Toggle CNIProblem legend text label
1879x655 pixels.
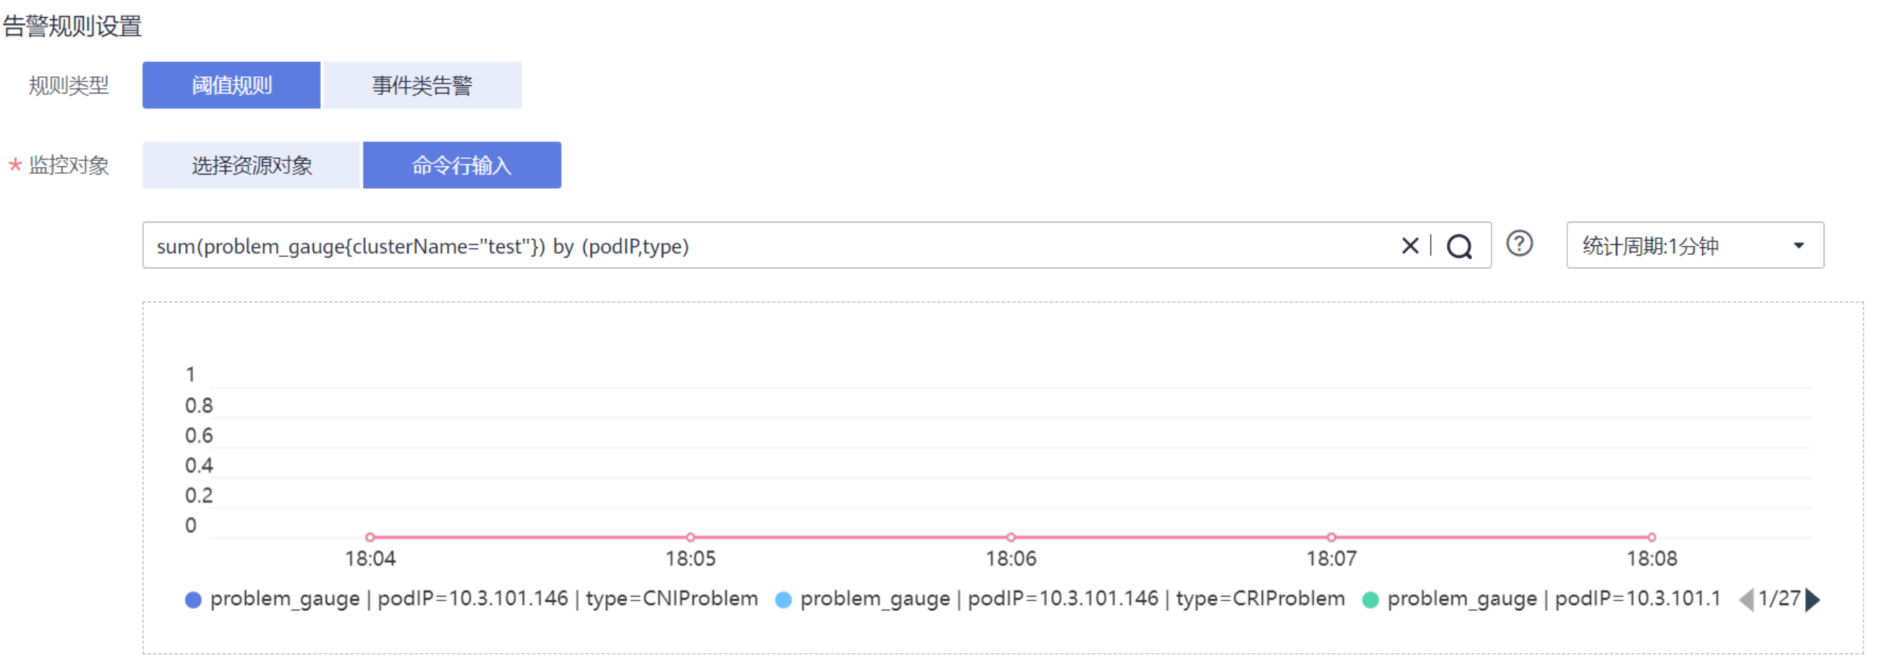click(484, 599)
